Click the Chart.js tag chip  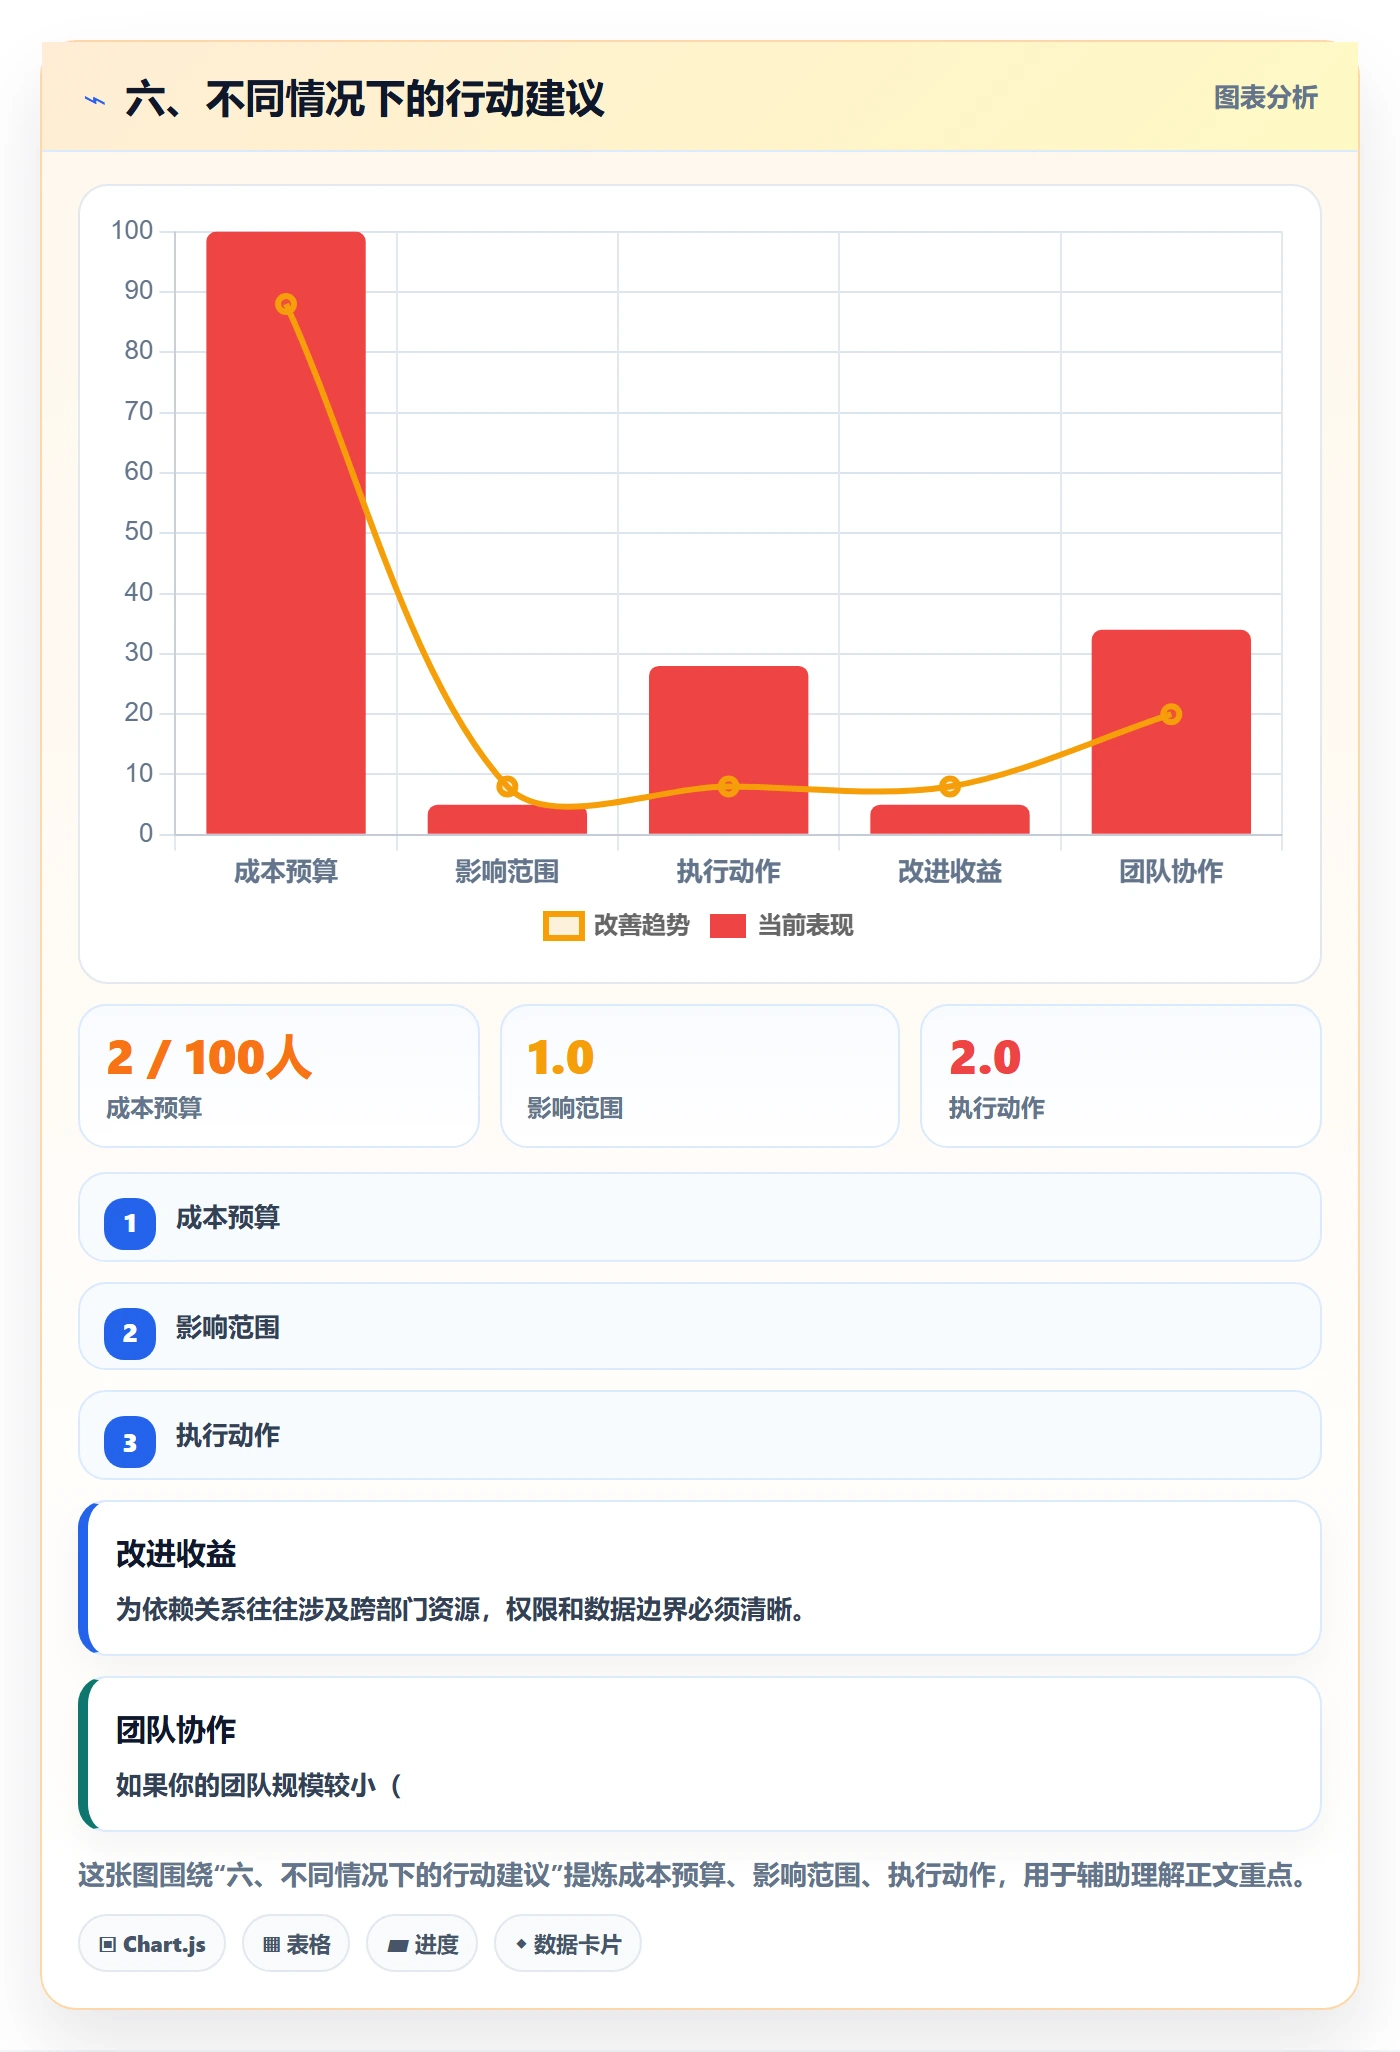pyautogui.click(x=152, y=1944)
